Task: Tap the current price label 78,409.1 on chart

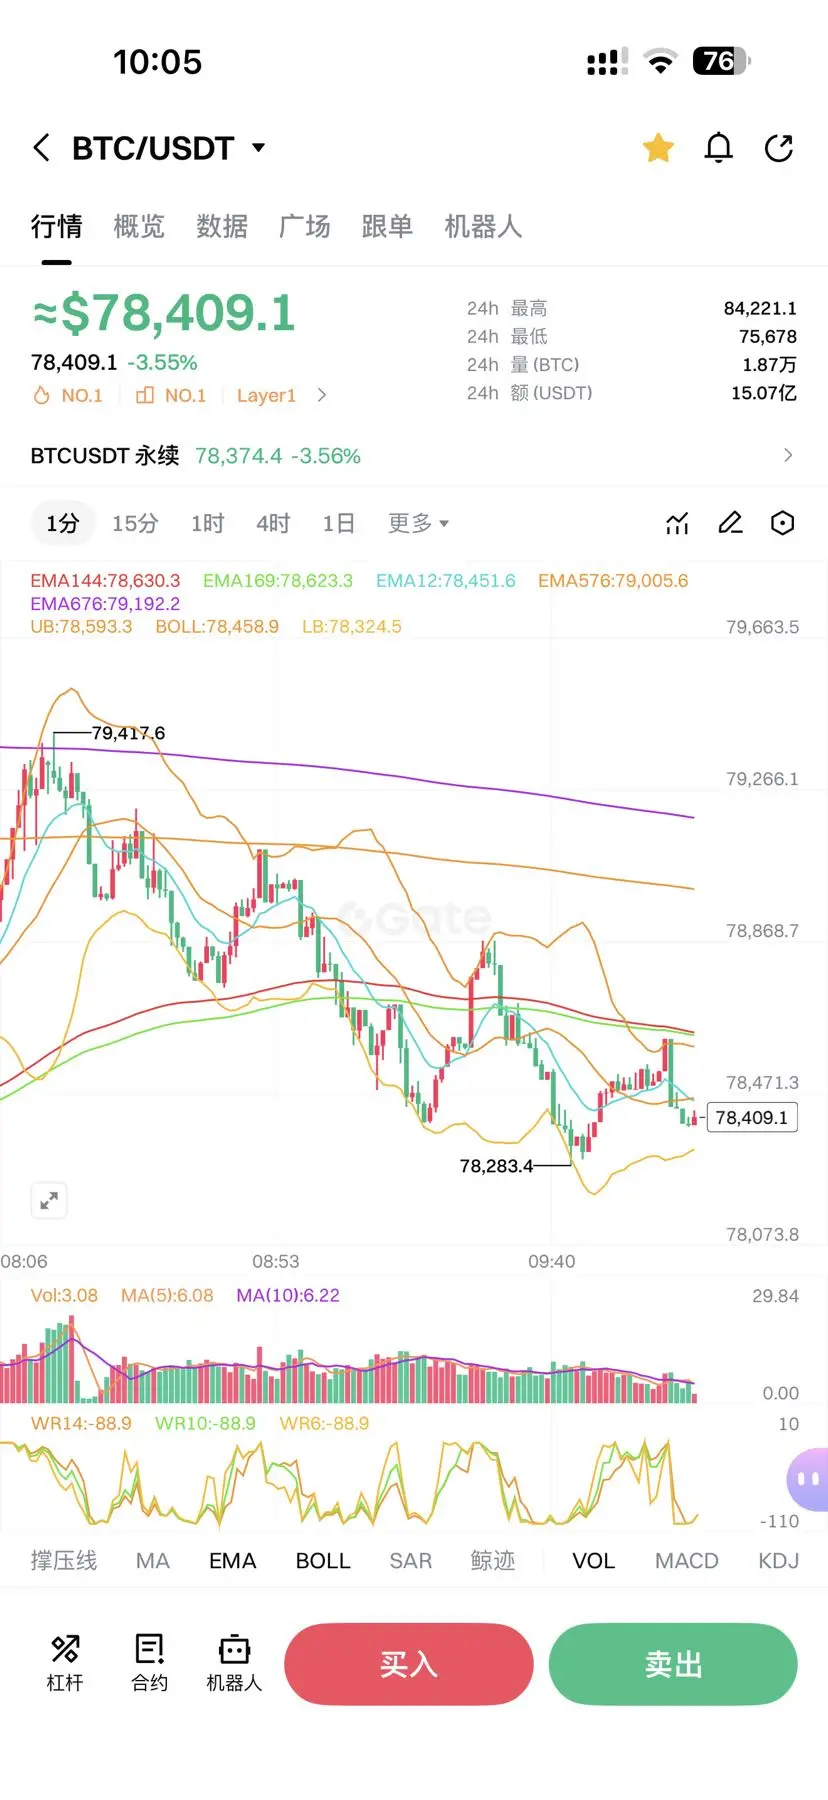Action: pos(752,1118)
